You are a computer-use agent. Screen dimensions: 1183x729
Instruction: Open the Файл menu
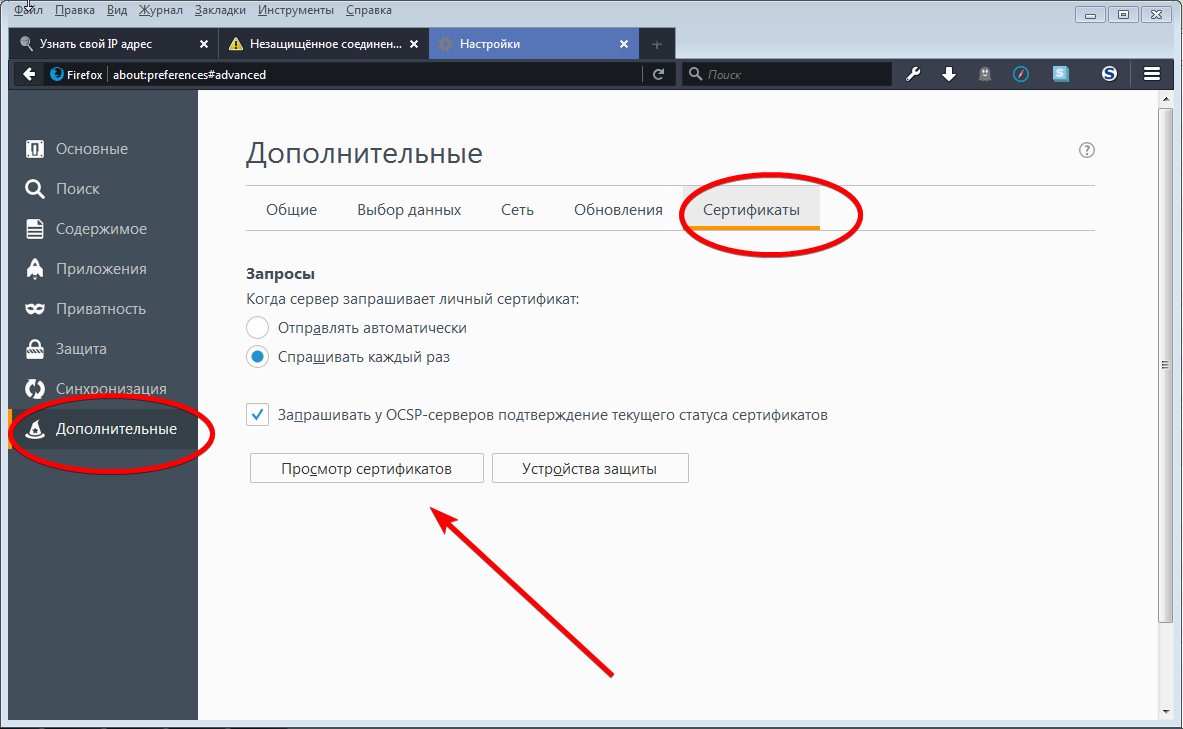pos(28,11)
